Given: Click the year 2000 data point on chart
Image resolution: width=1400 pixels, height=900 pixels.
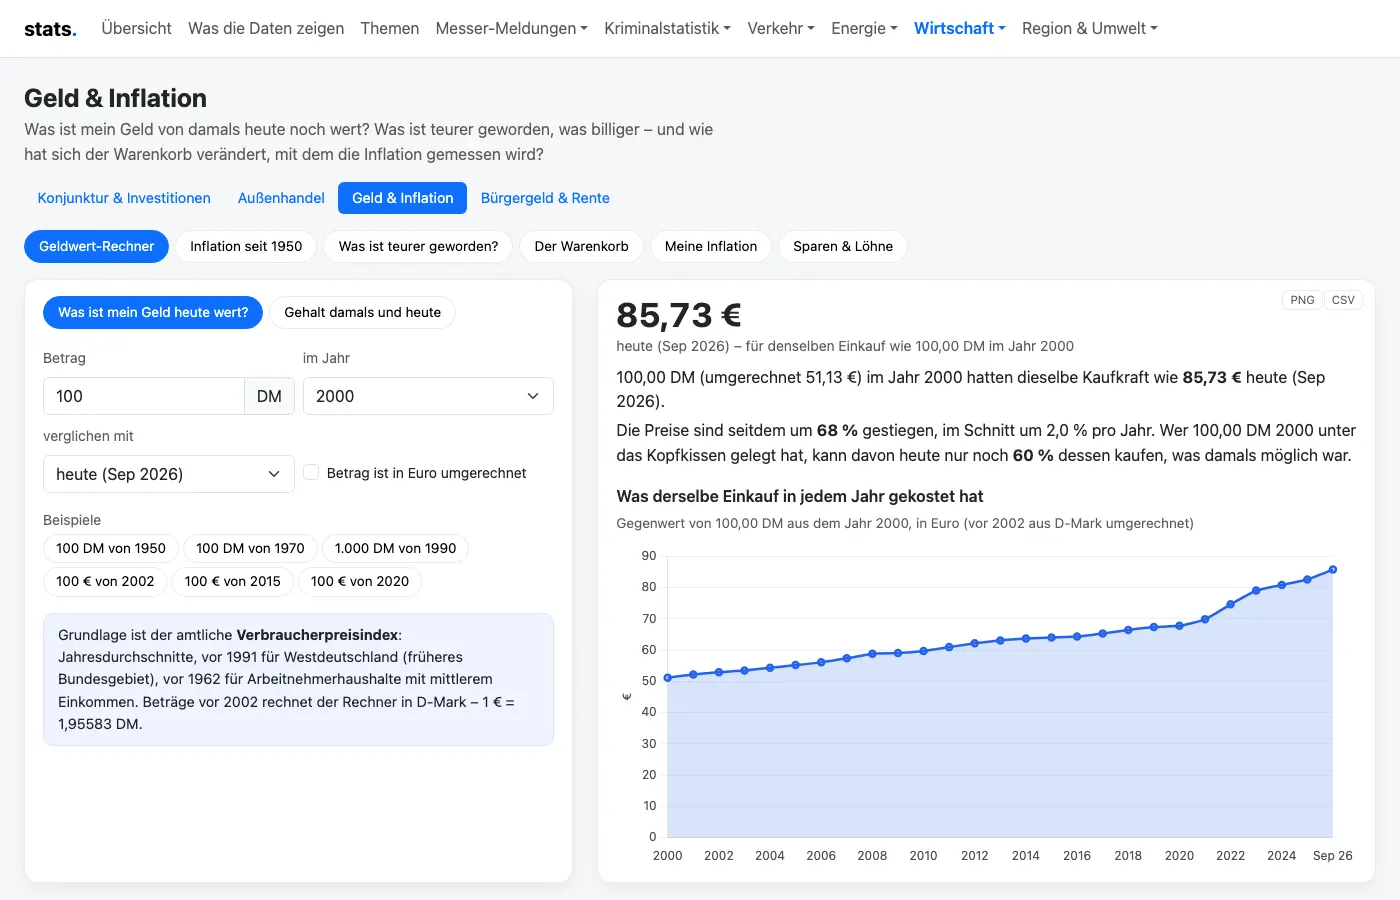Looking at the screenshot, I should coord(668,678).
